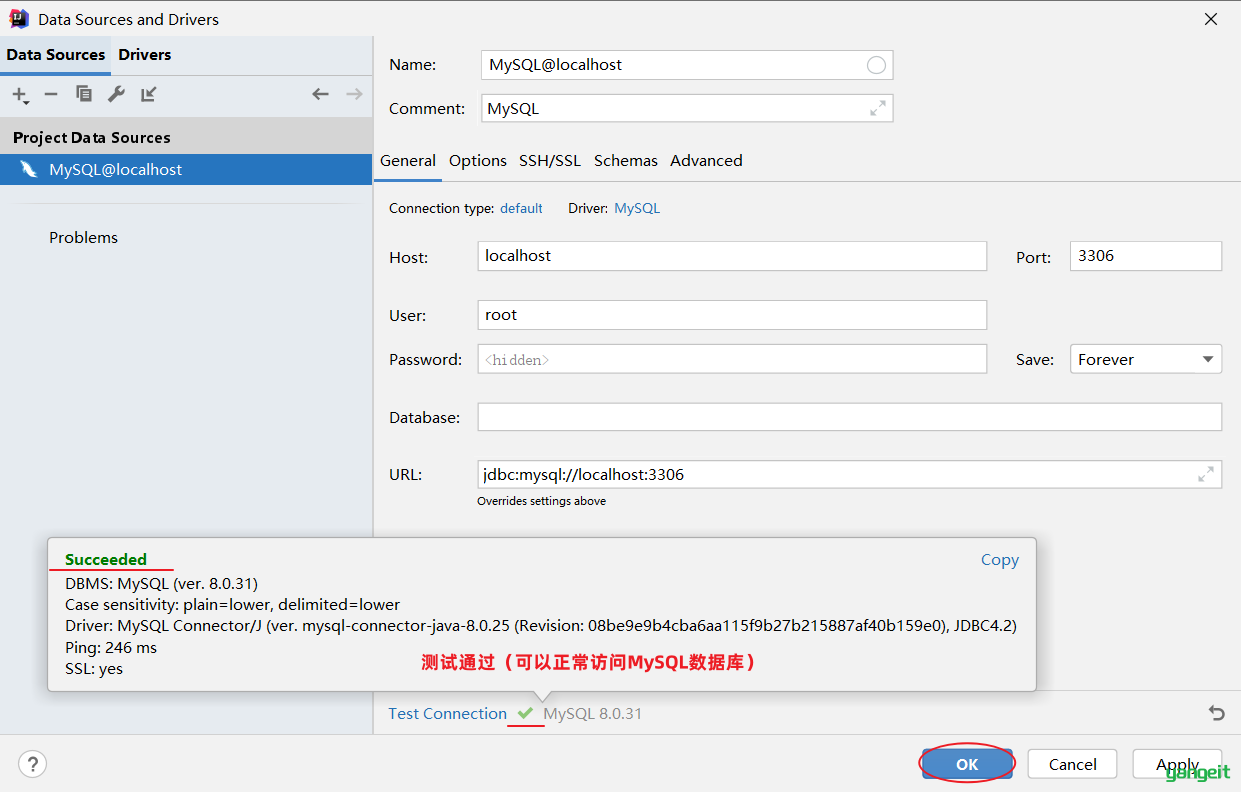Open the SSH/SSL tab
Screen dimensions: 1241x792
pos(550,161)
